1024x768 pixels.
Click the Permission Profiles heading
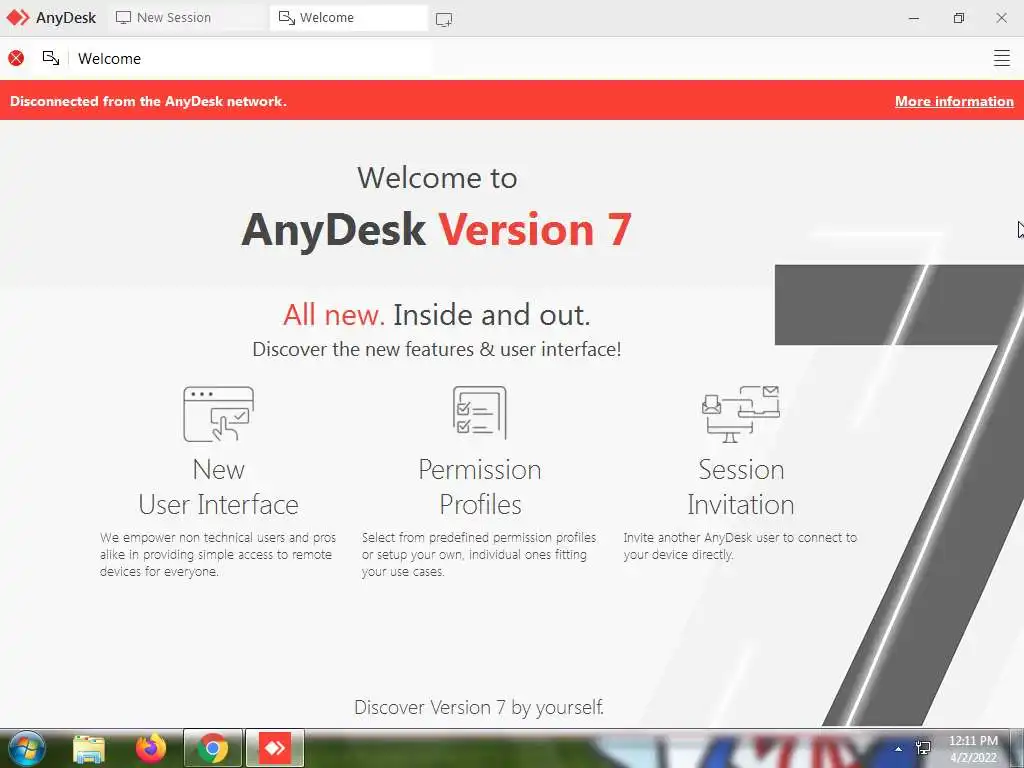point(480,487)
